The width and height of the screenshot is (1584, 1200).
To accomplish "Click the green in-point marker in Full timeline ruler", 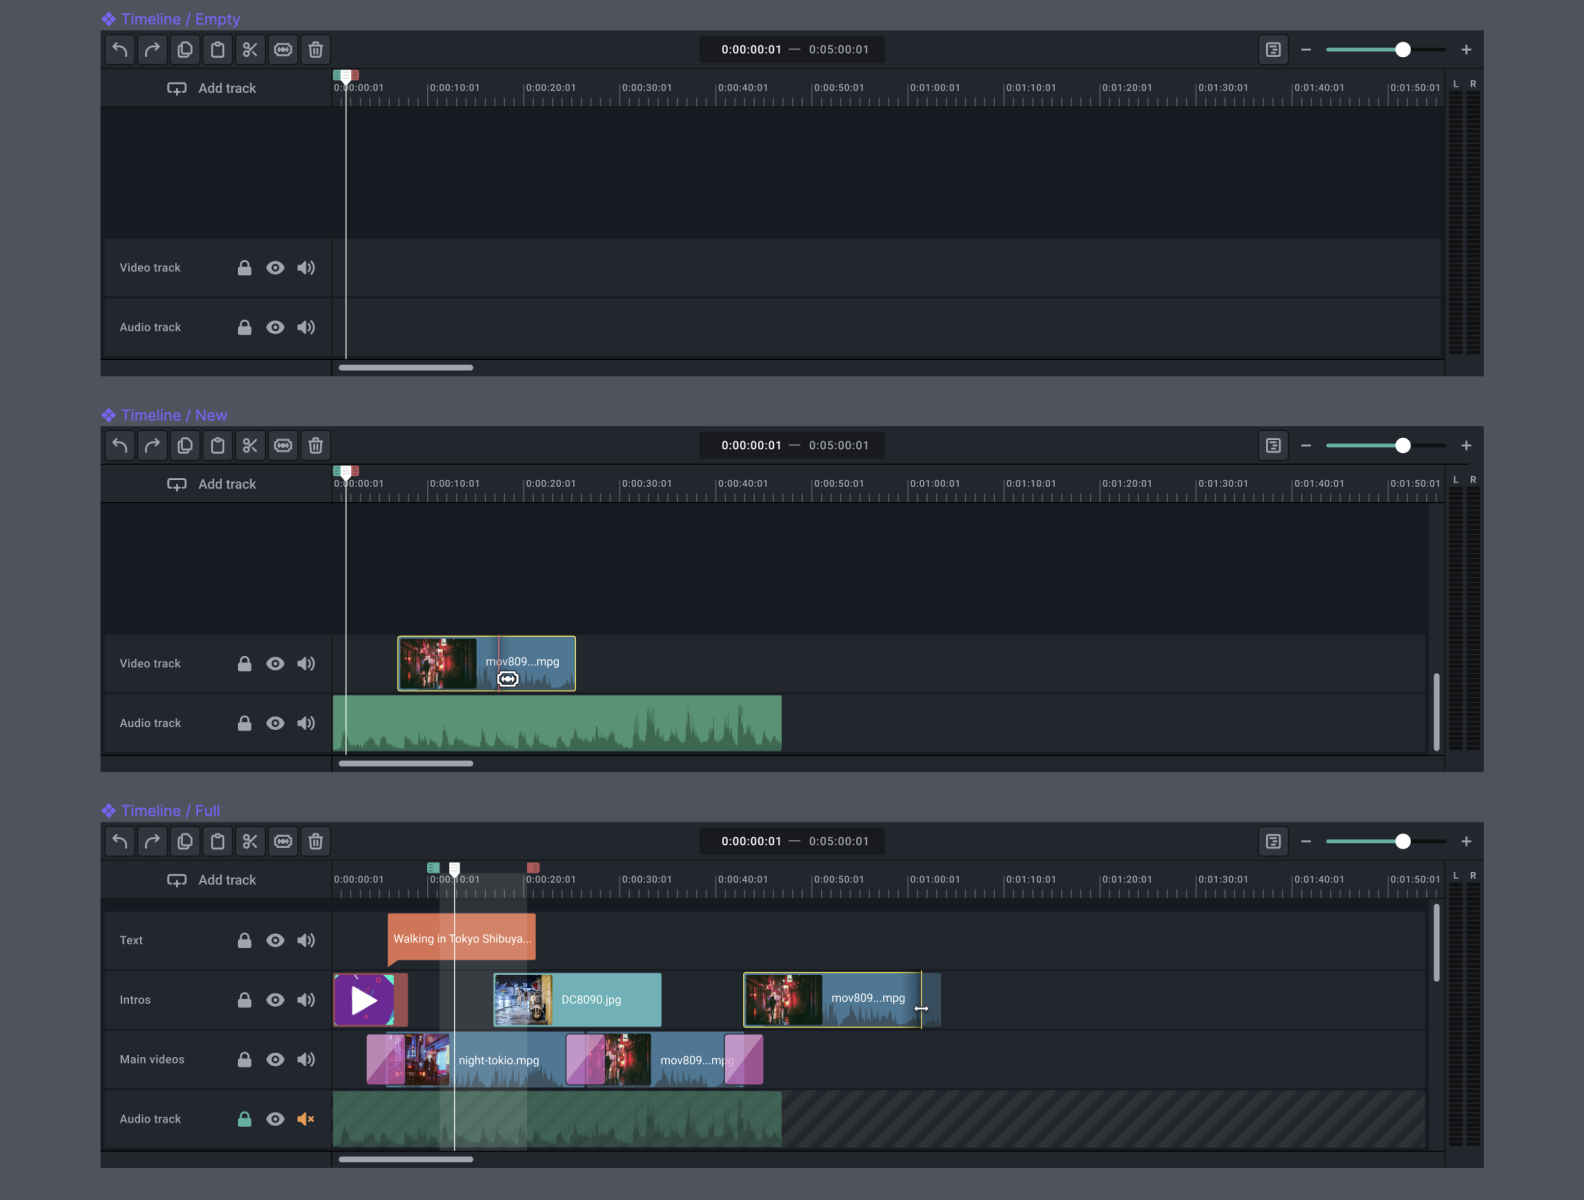I will (x=433, y=868).
